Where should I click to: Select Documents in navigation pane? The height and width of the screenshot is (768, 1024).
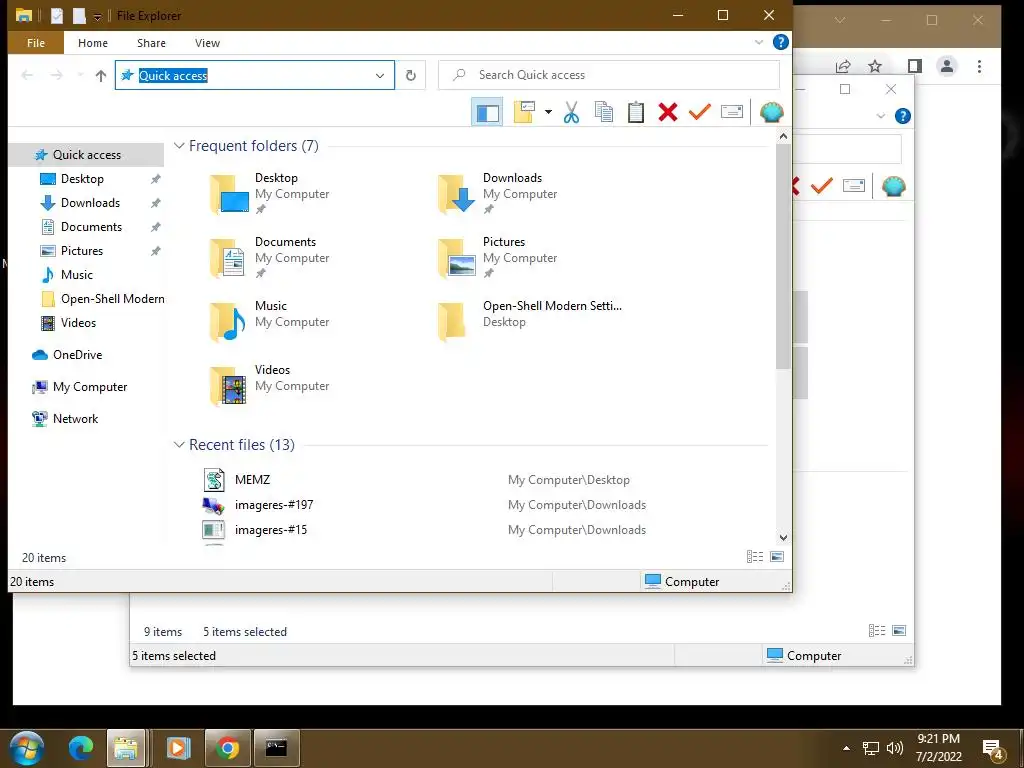pos(91,227)
